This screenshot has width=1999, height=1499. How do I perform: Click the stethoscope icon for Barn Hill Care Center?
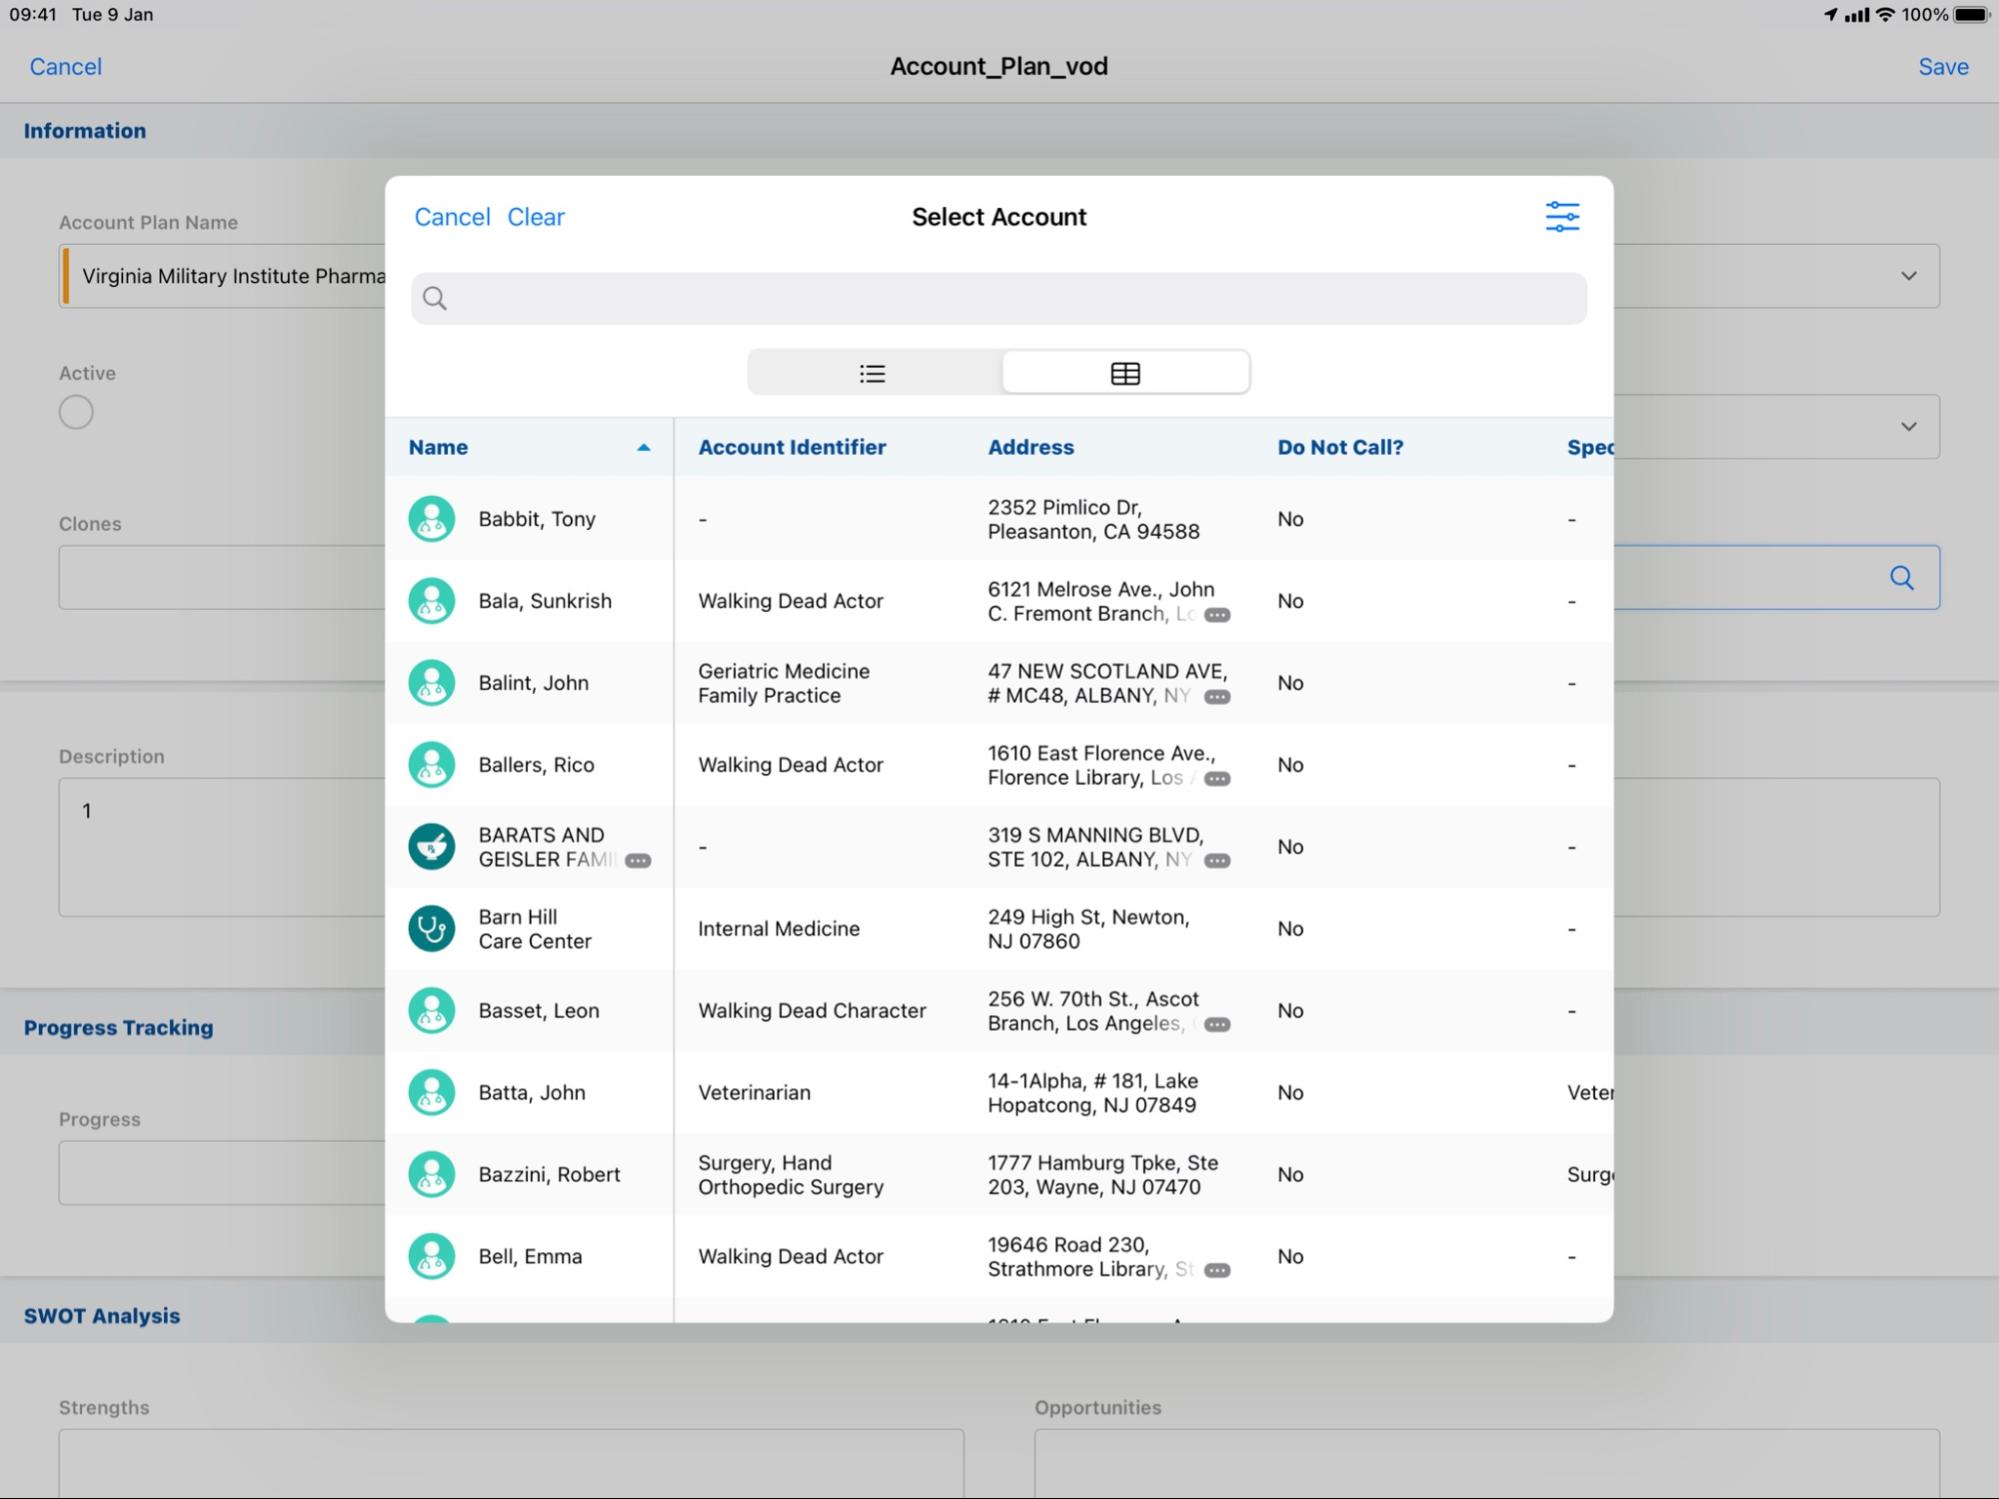tap(431, 929)
